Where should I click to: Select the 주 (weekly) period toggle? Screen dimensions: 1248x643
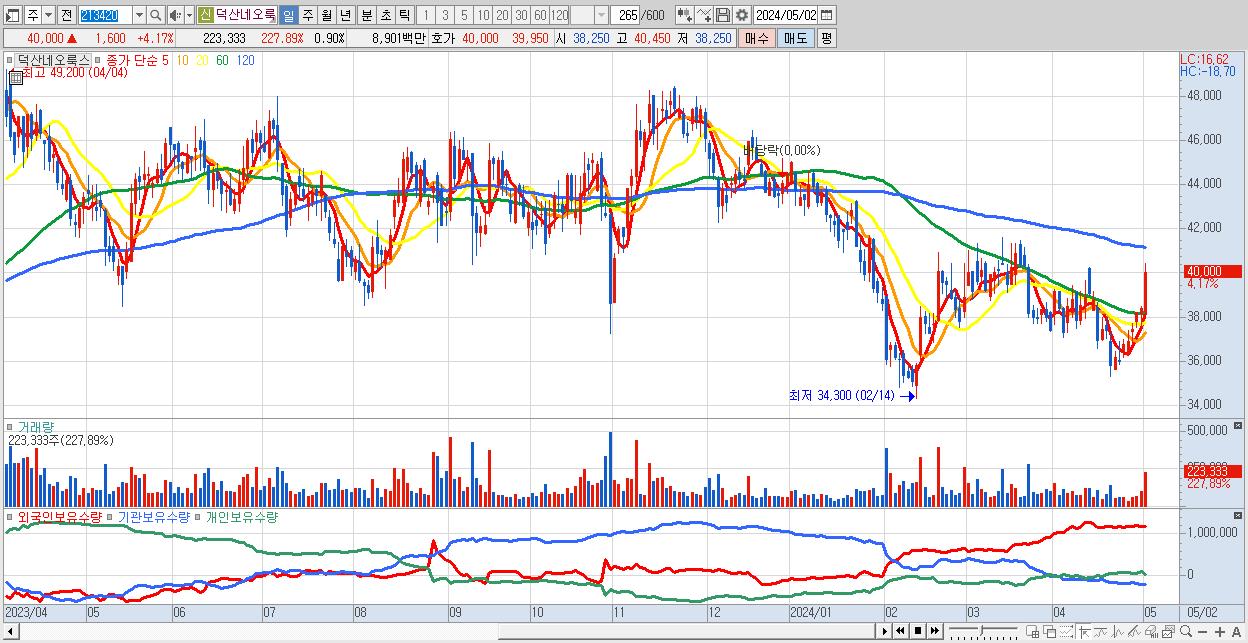pyautogui.click(x=307, y=15)
